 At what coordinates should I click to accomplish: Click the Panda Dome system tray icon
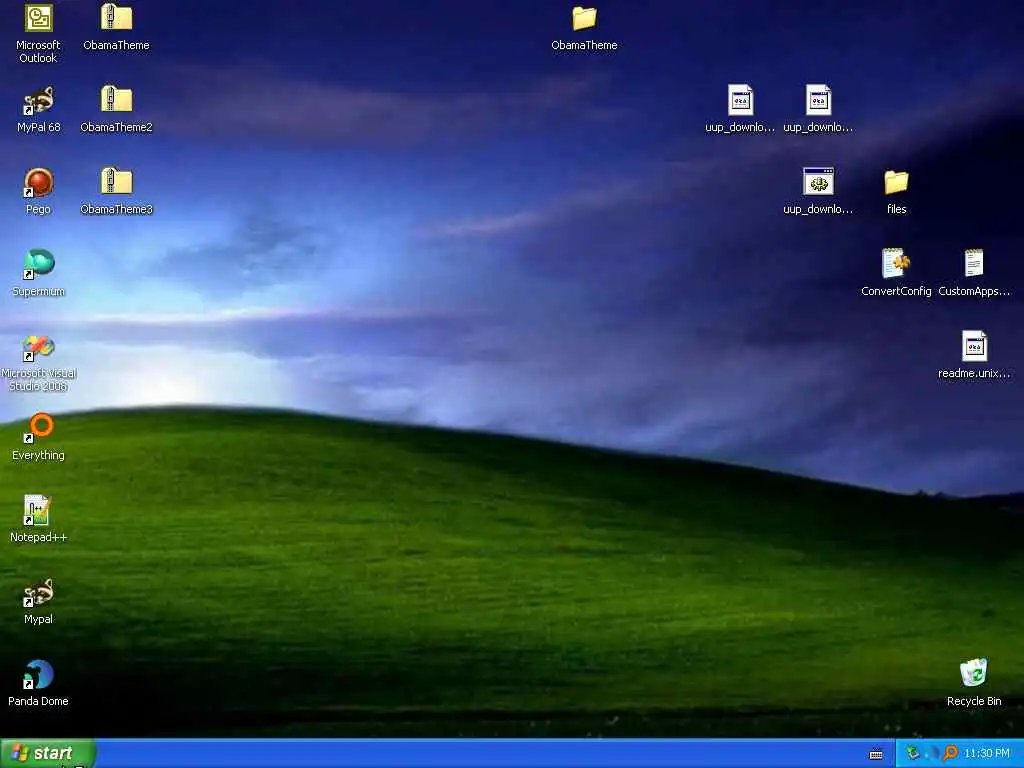(x=933, y=754)
